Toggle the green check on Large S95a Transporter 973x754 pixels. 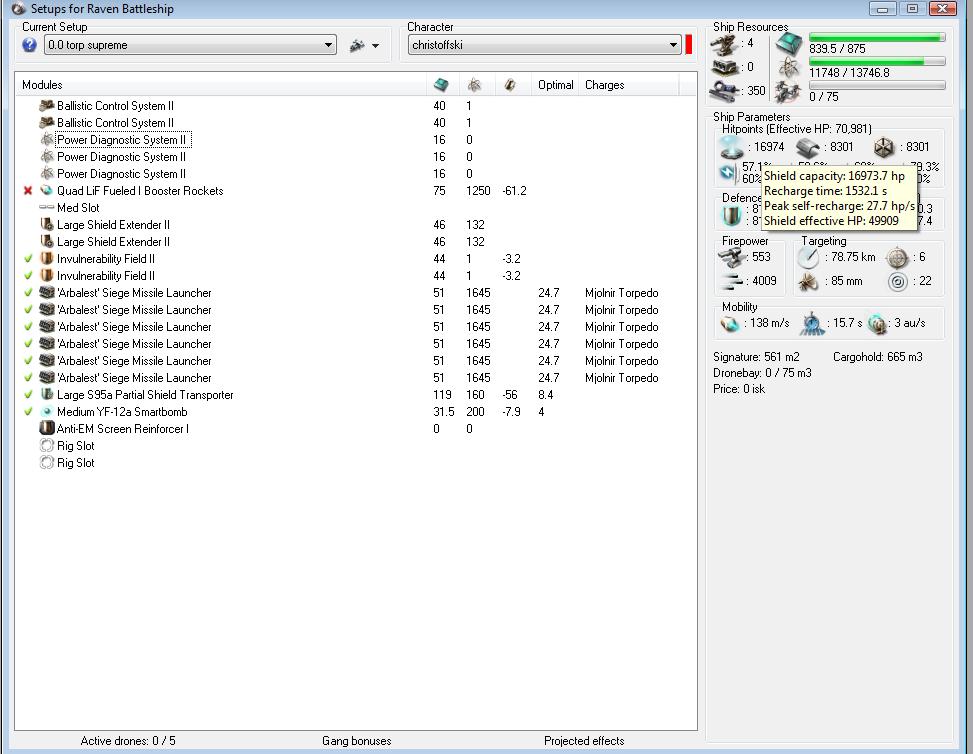coord(28,395)
